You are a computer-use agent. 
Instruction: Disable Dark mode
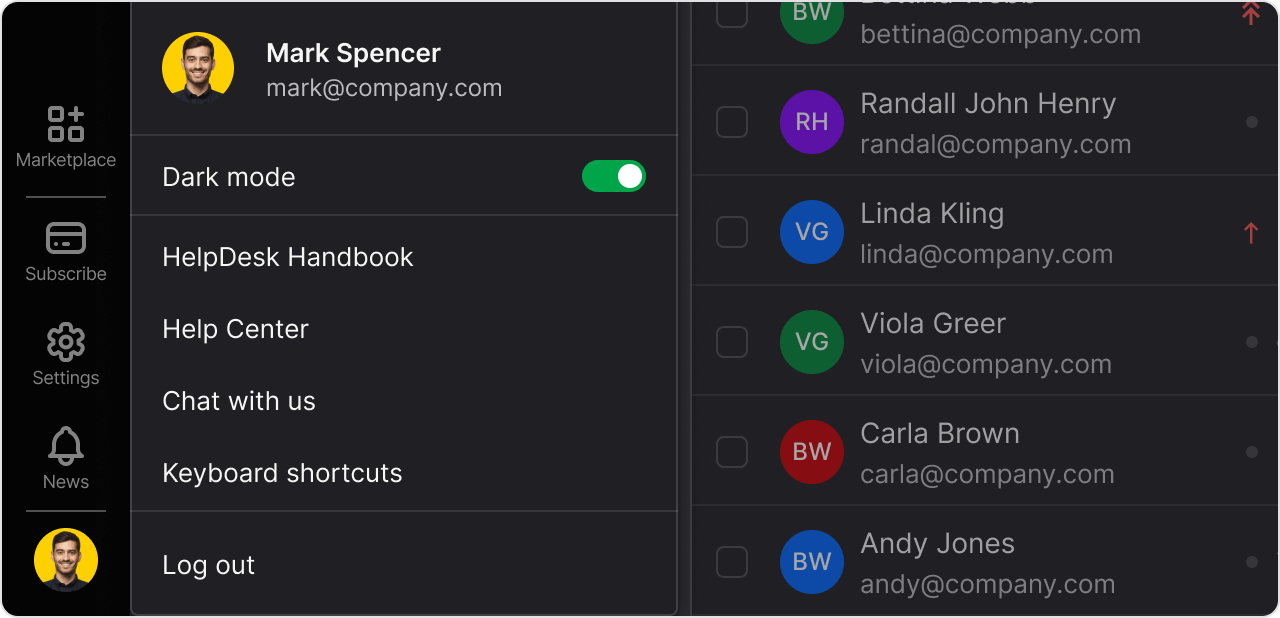[614, 176]
